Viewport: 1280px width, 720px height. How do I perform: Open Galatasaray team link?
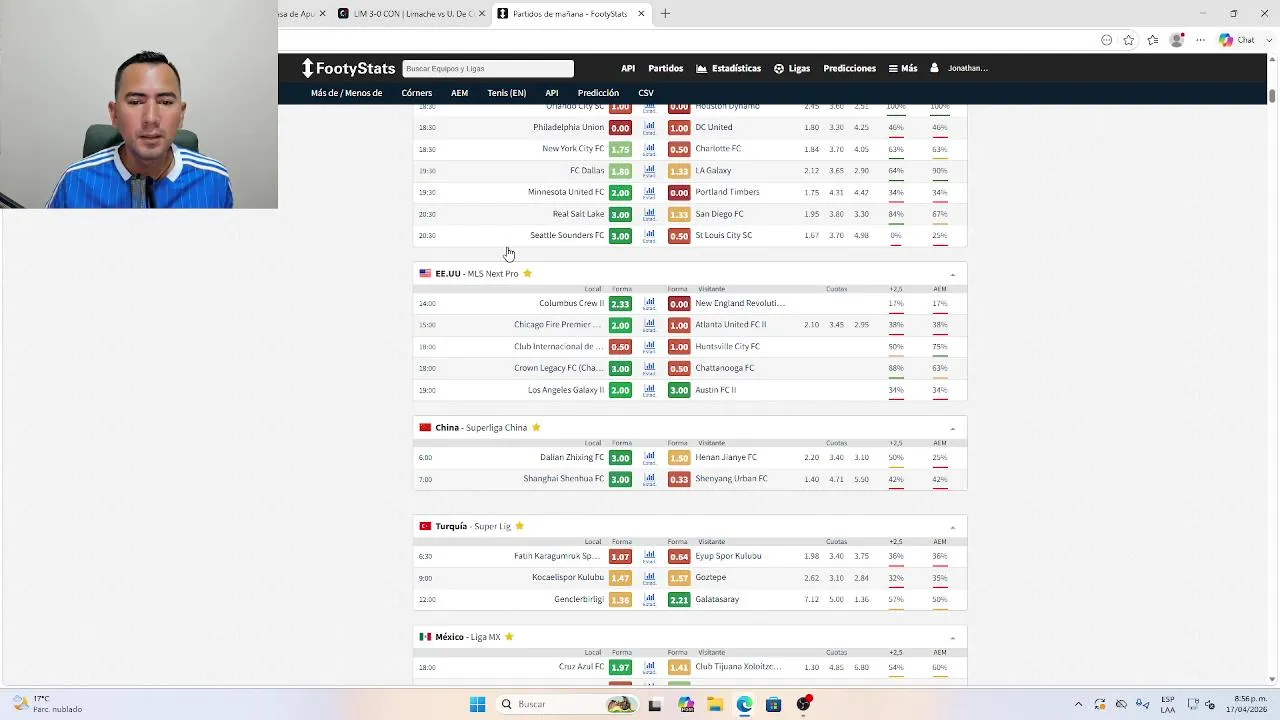[x=717, y=600]
